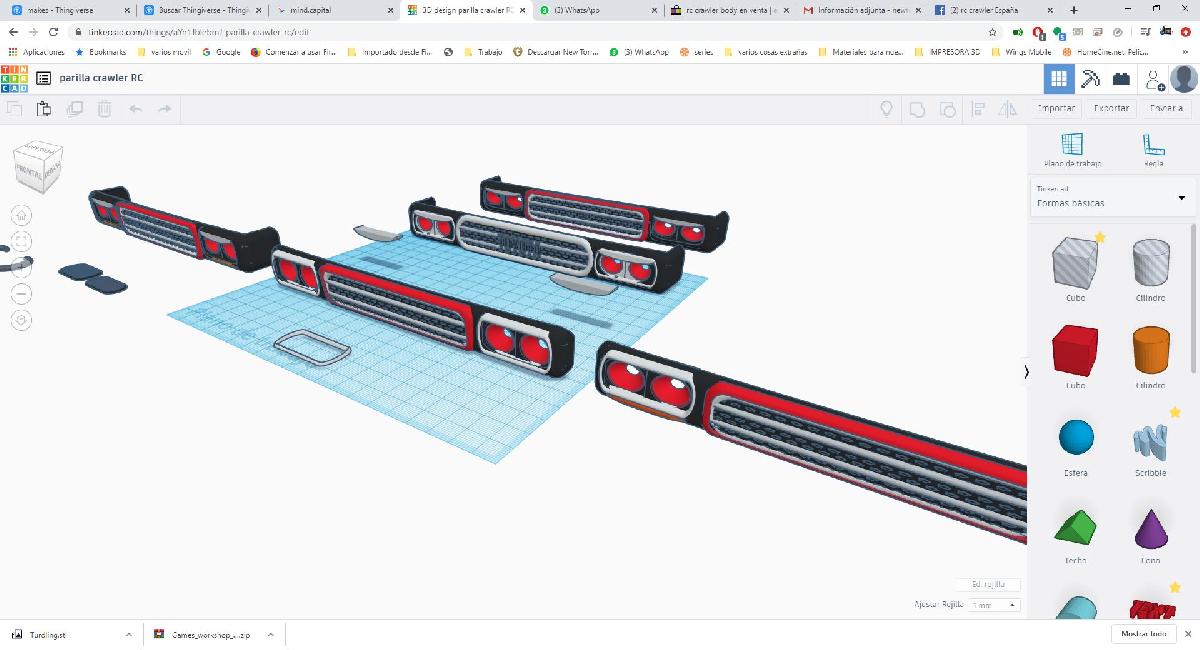Open the Formas básicas shape dropdown

point(1113,196)
